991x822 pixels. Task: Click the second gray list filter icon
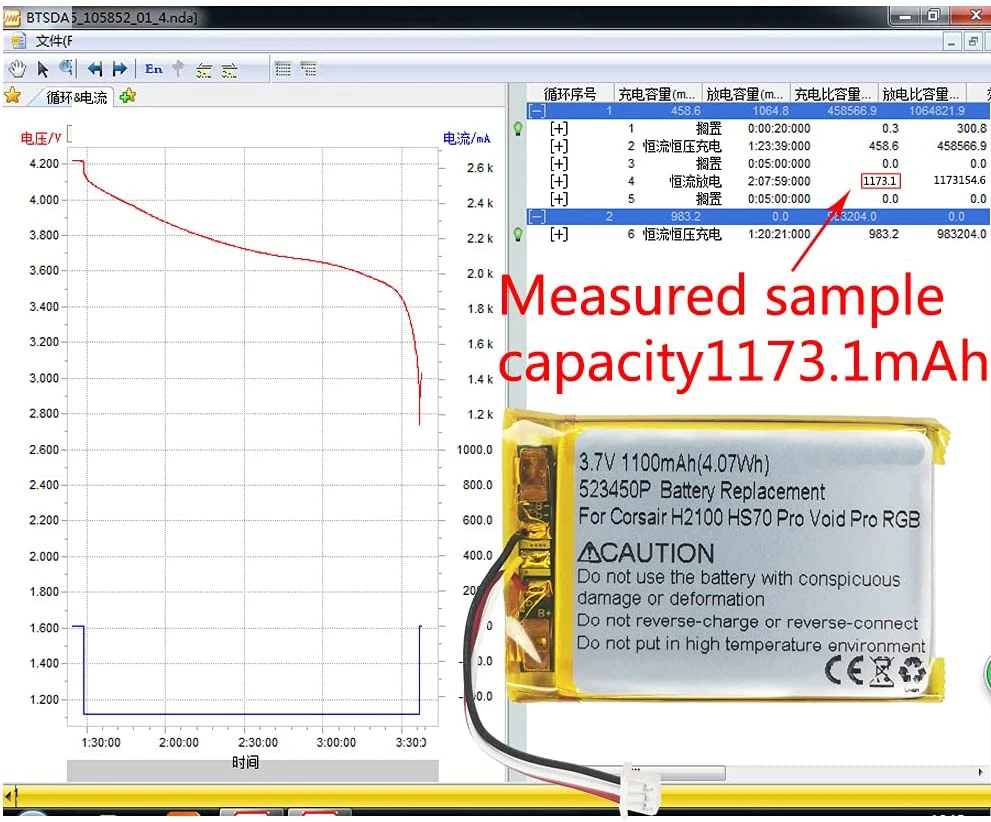308,68
